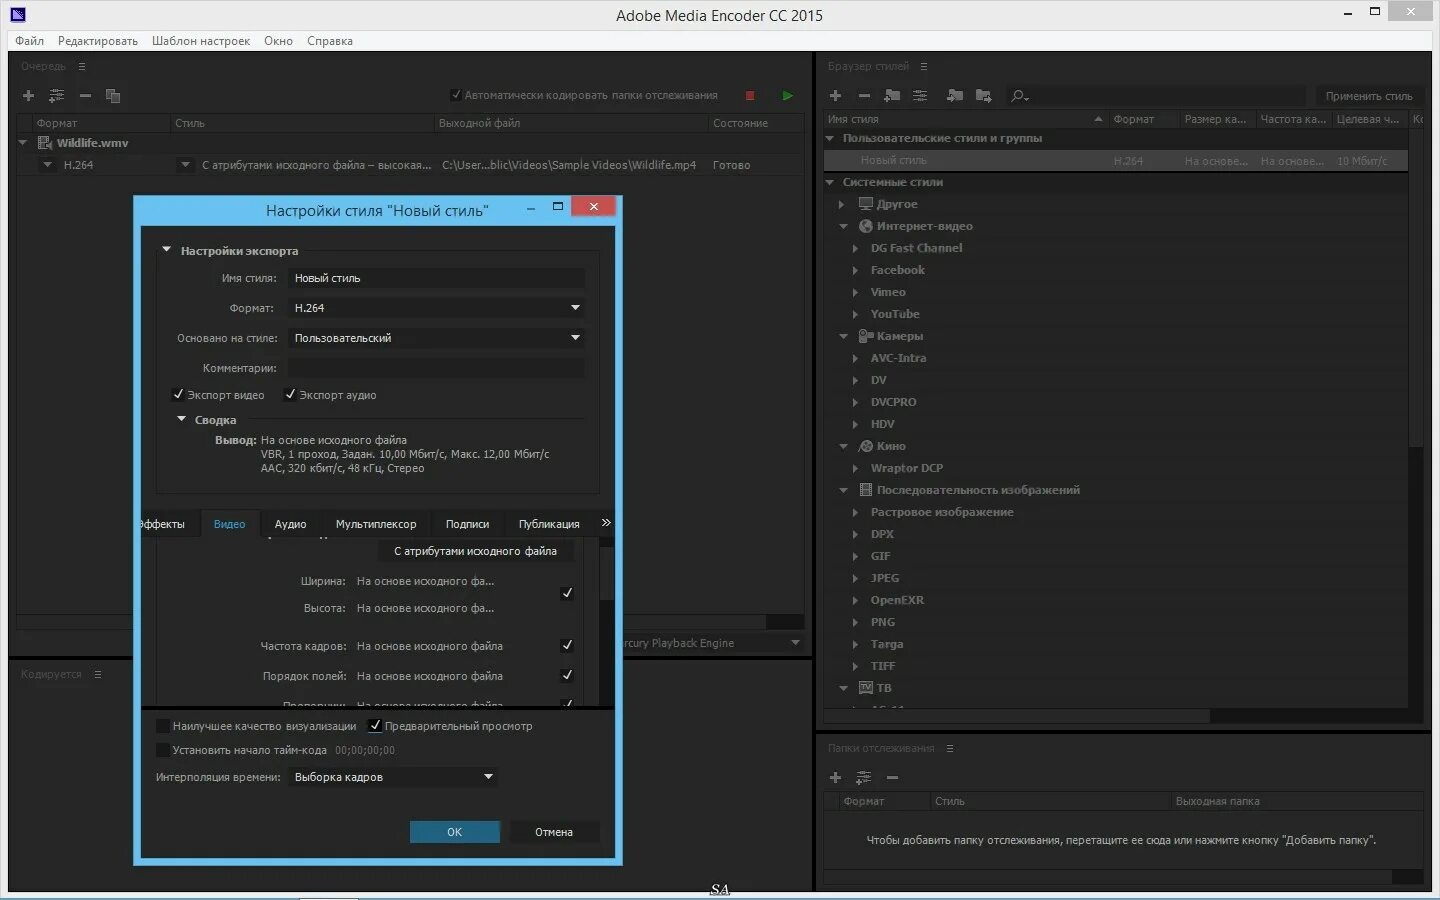Expand YouTube preset group
Screen dimensions: 1440x900
[x=855, y=314]
